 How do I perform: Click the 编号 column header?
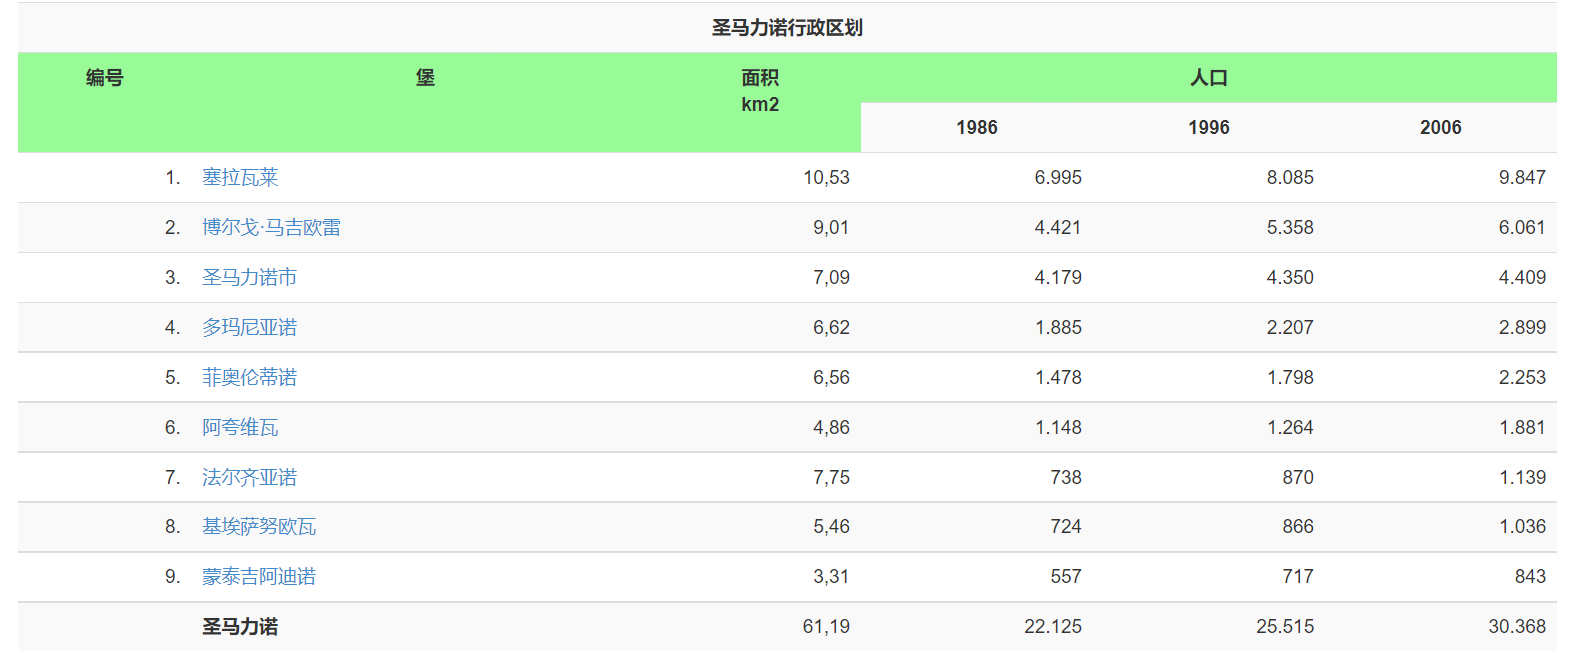point(104,78)
